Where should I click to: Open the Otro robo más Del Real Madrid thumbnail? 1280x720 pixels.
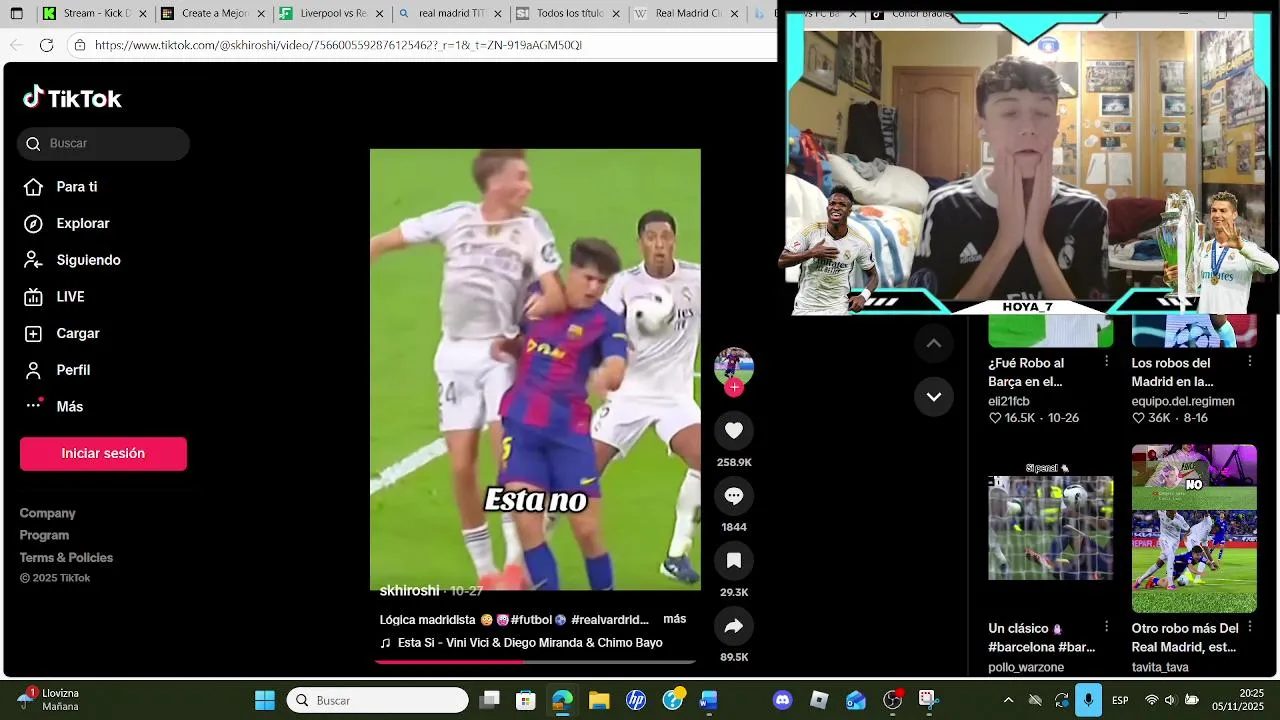pyautogui.click(x=1194, y=528)
